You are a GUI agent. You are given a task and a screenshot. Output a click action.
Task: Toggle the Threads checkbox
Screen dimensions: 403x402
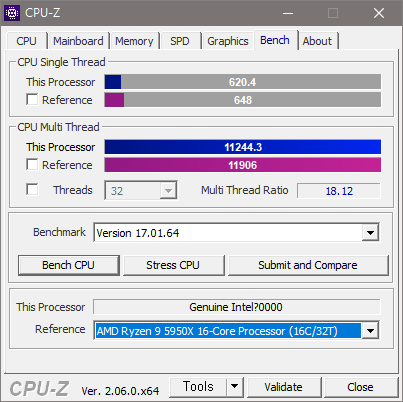tap(32, 189)
